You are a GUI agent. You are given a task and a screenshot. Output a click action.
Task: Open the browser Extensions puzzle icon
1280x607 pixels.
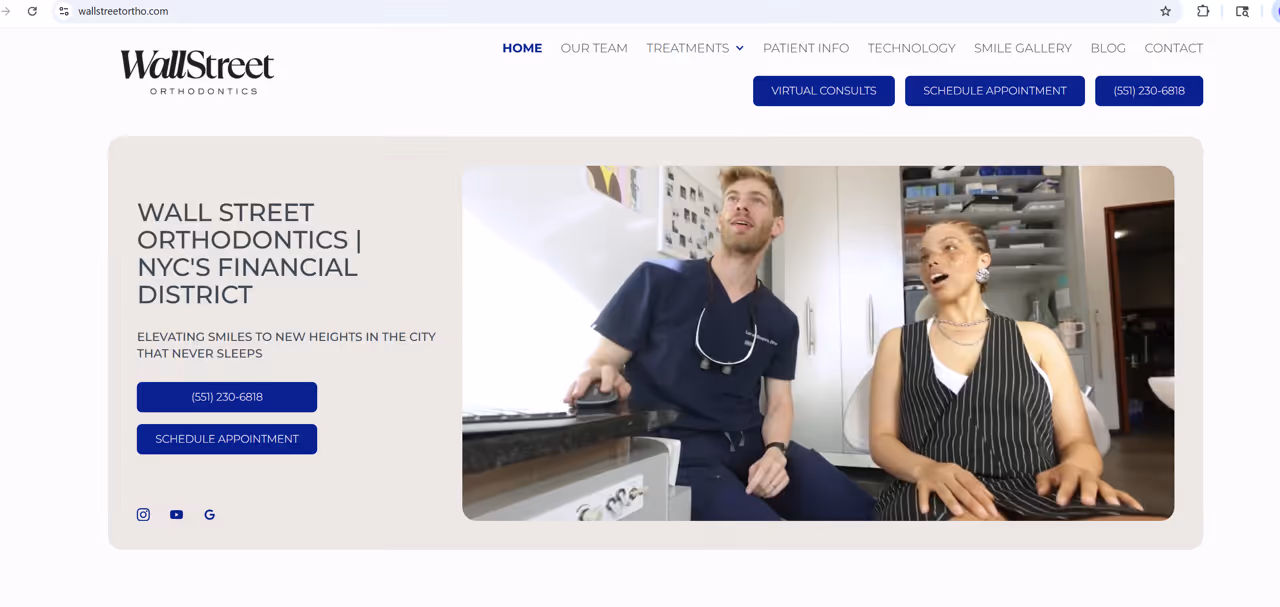click(x=1203, y=11)
